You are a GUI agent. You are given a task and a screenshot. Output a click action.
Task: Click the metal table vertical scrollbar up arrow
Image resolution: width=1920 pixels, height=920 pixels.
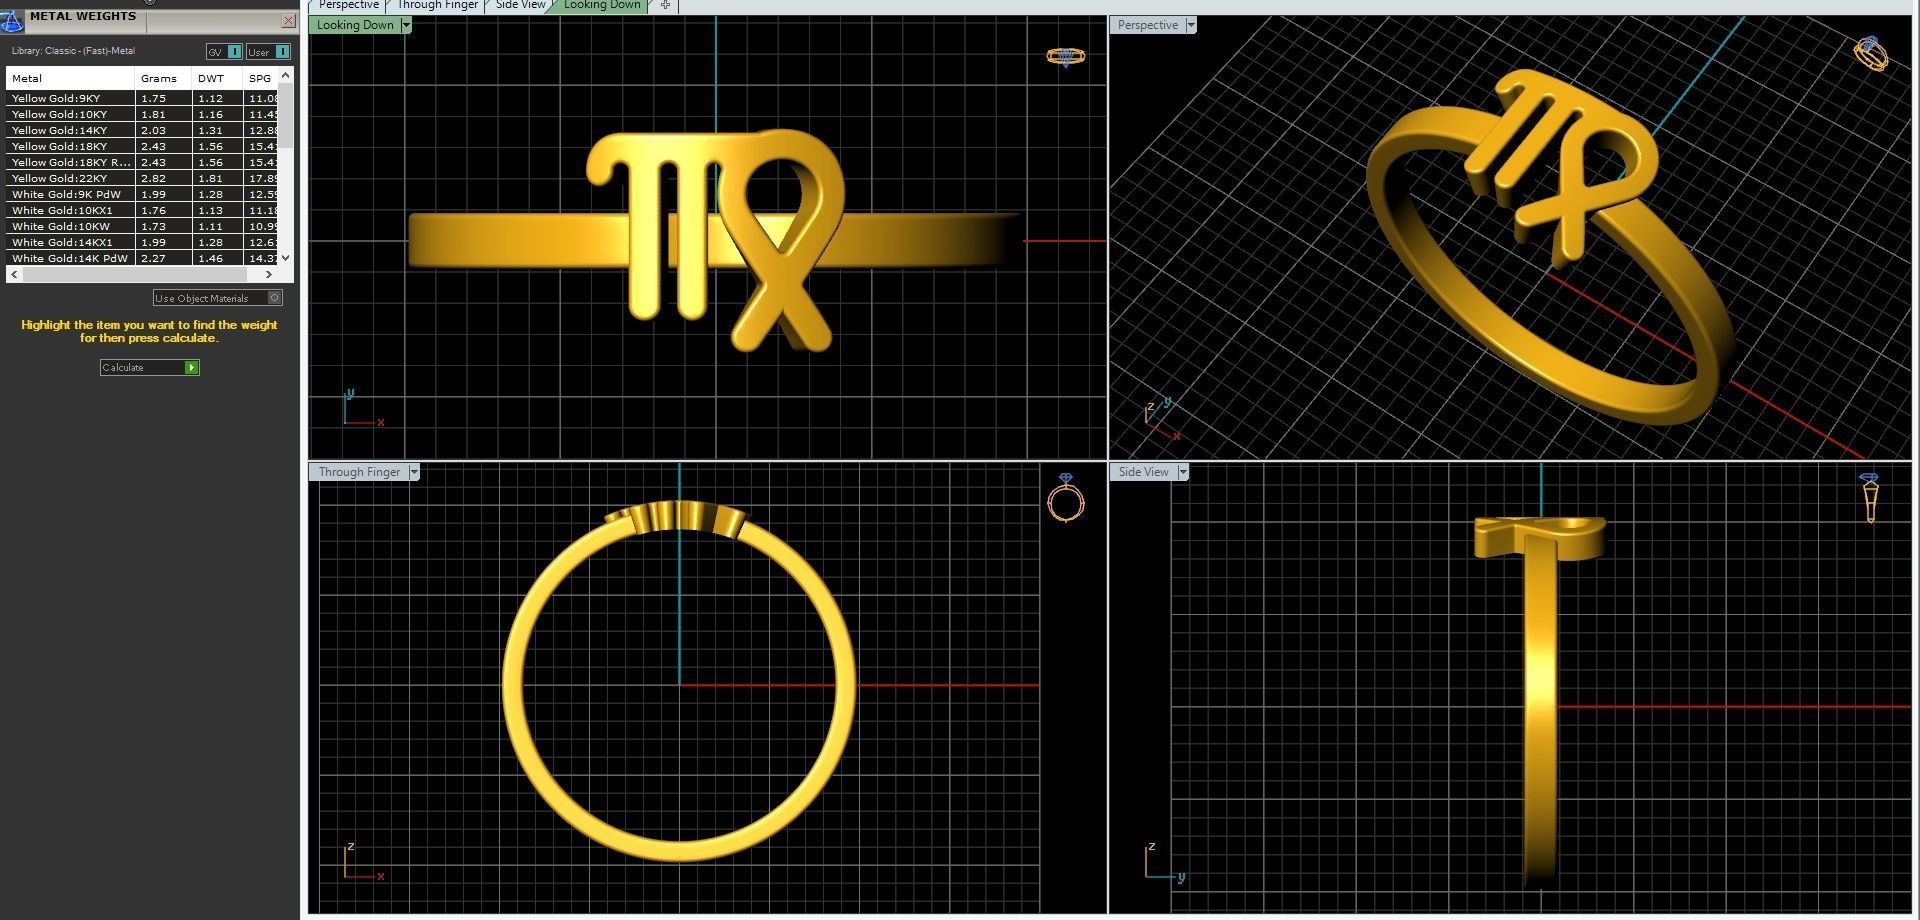coord(286,75)
